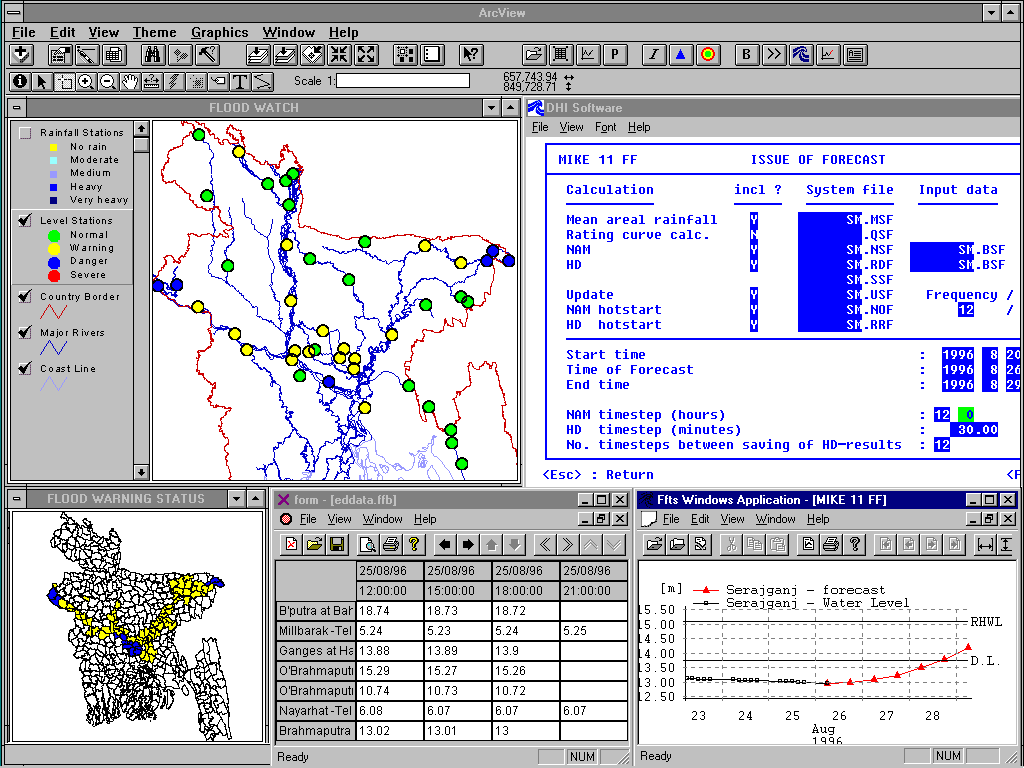Click the horizontal stretch arrow icon in Ffts
This screenshot has width=1024, height=768.
point(984,544)
